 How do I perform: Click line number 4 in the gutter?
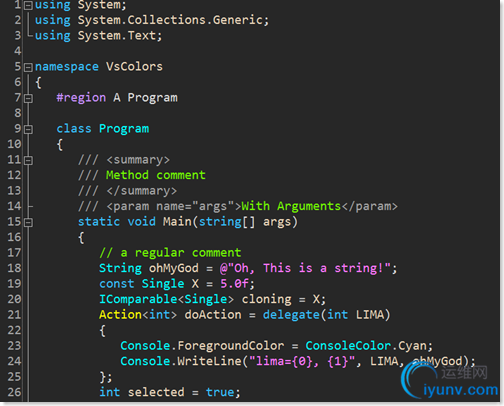click(17, 51)
